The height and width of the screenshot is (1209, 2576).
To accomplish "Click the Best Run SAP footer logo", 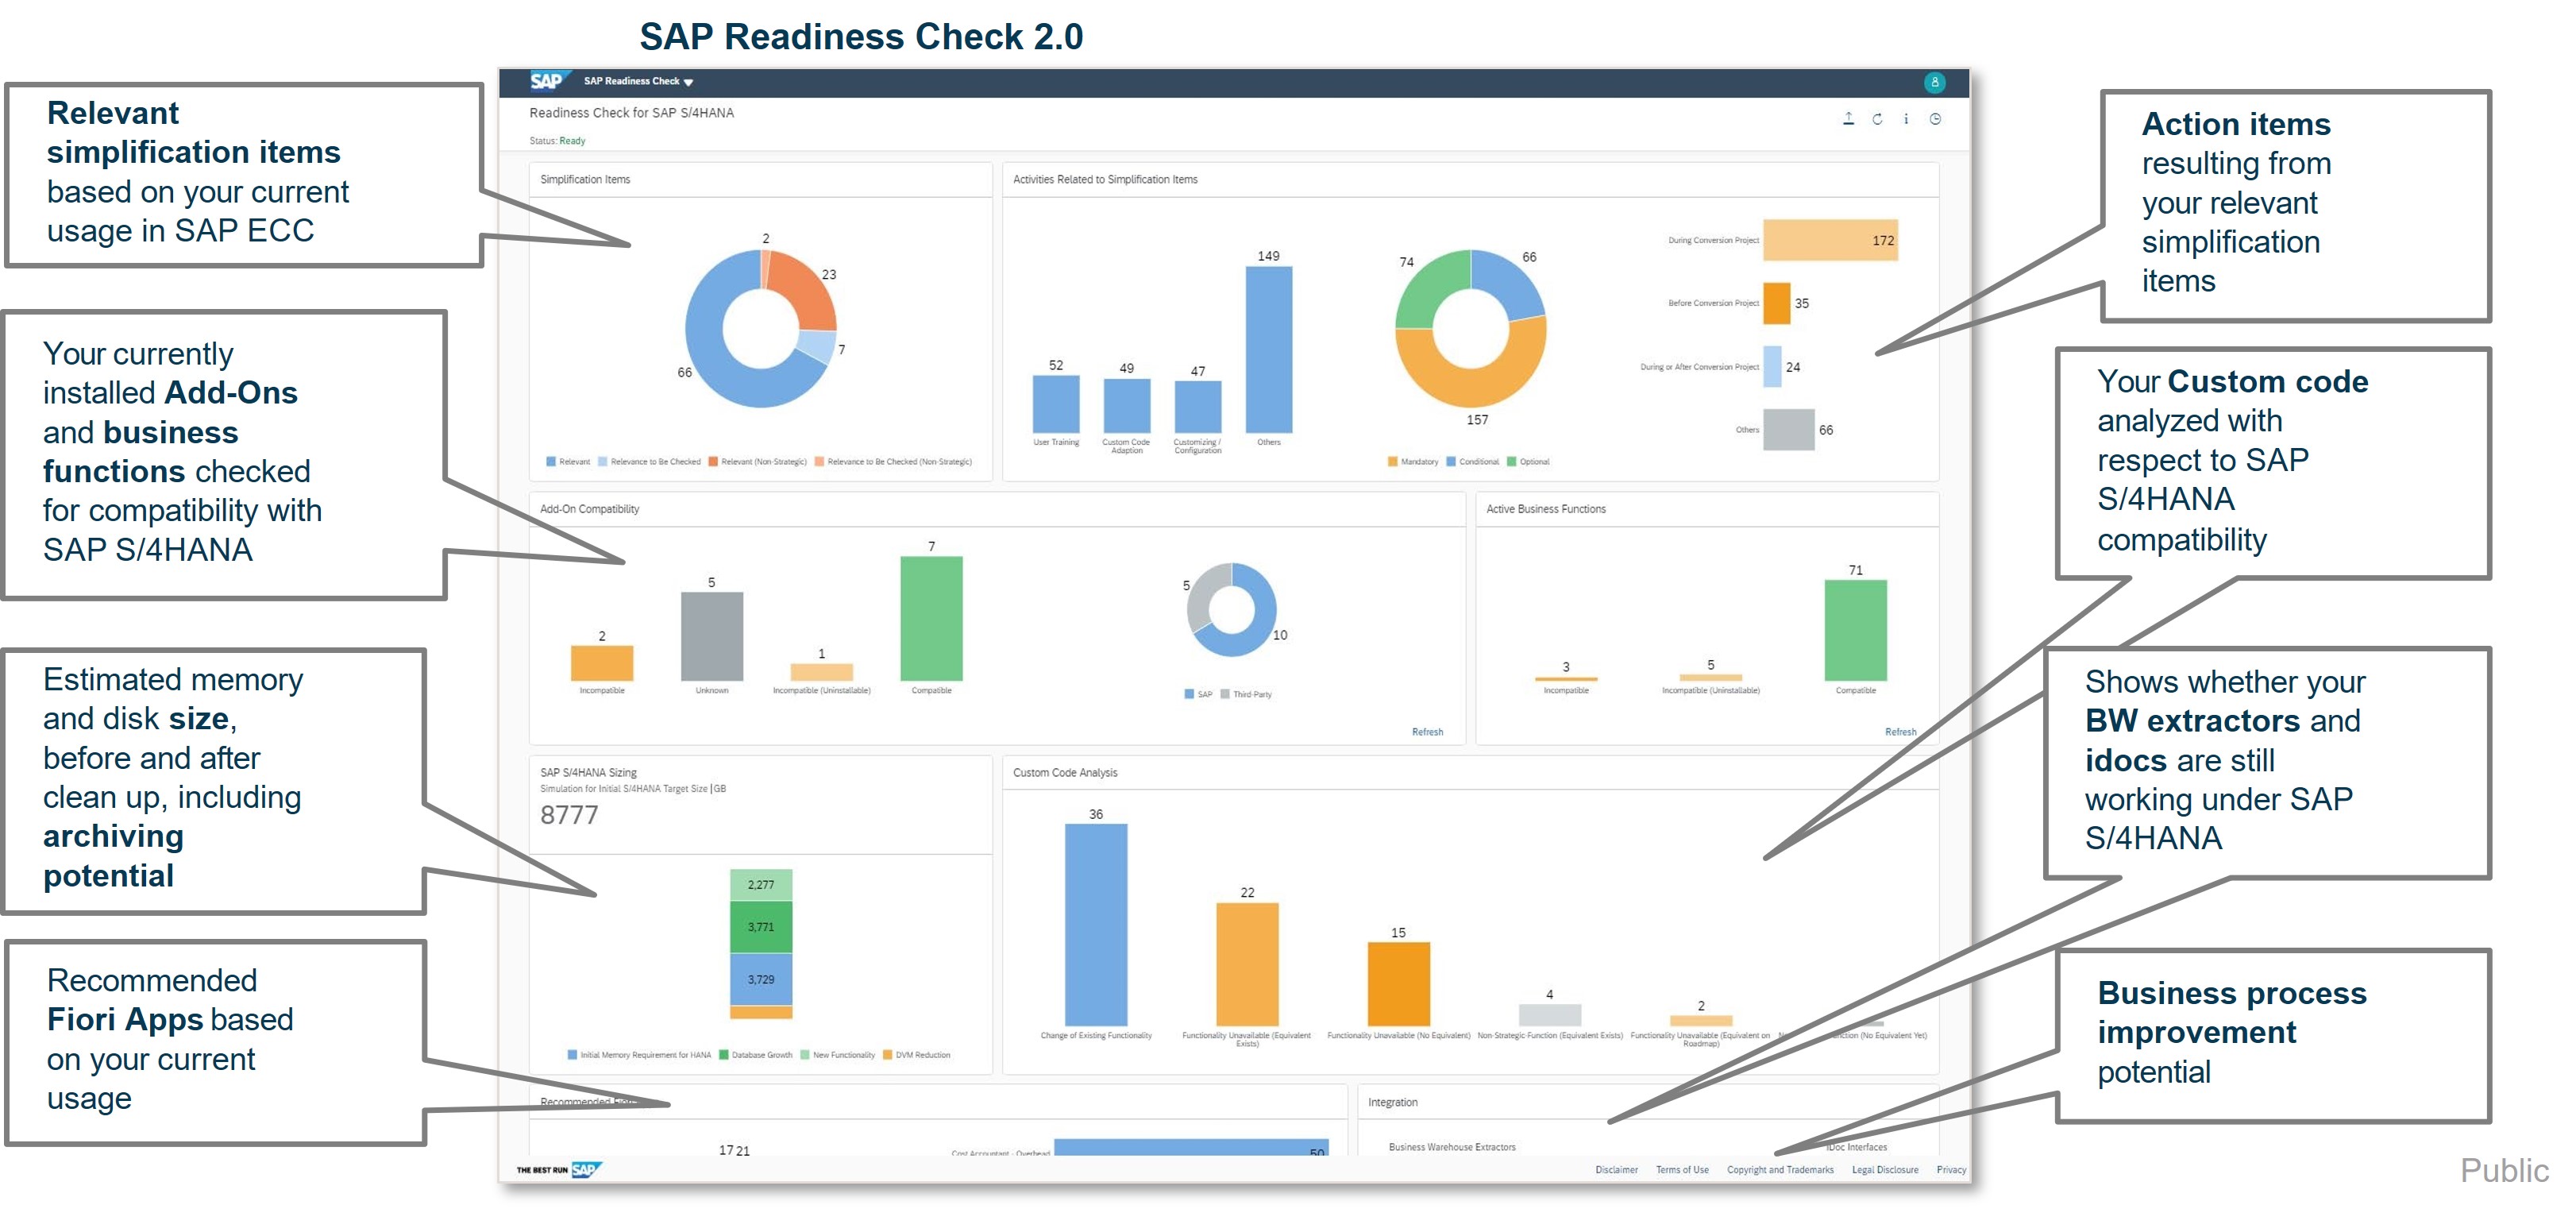I will (x=560, y=1169).
